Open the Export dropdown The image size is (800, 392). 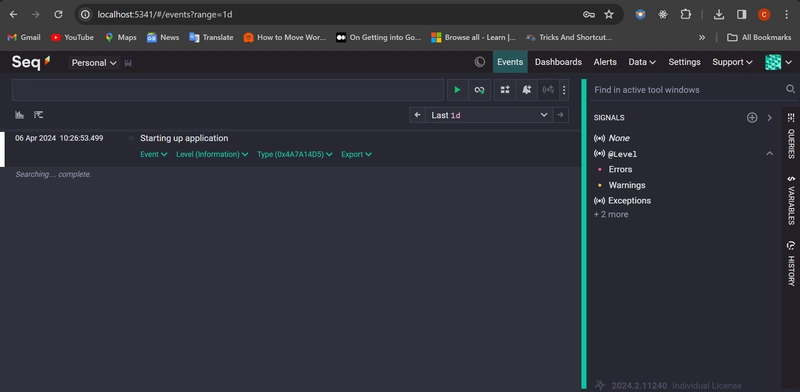(356, 154)
